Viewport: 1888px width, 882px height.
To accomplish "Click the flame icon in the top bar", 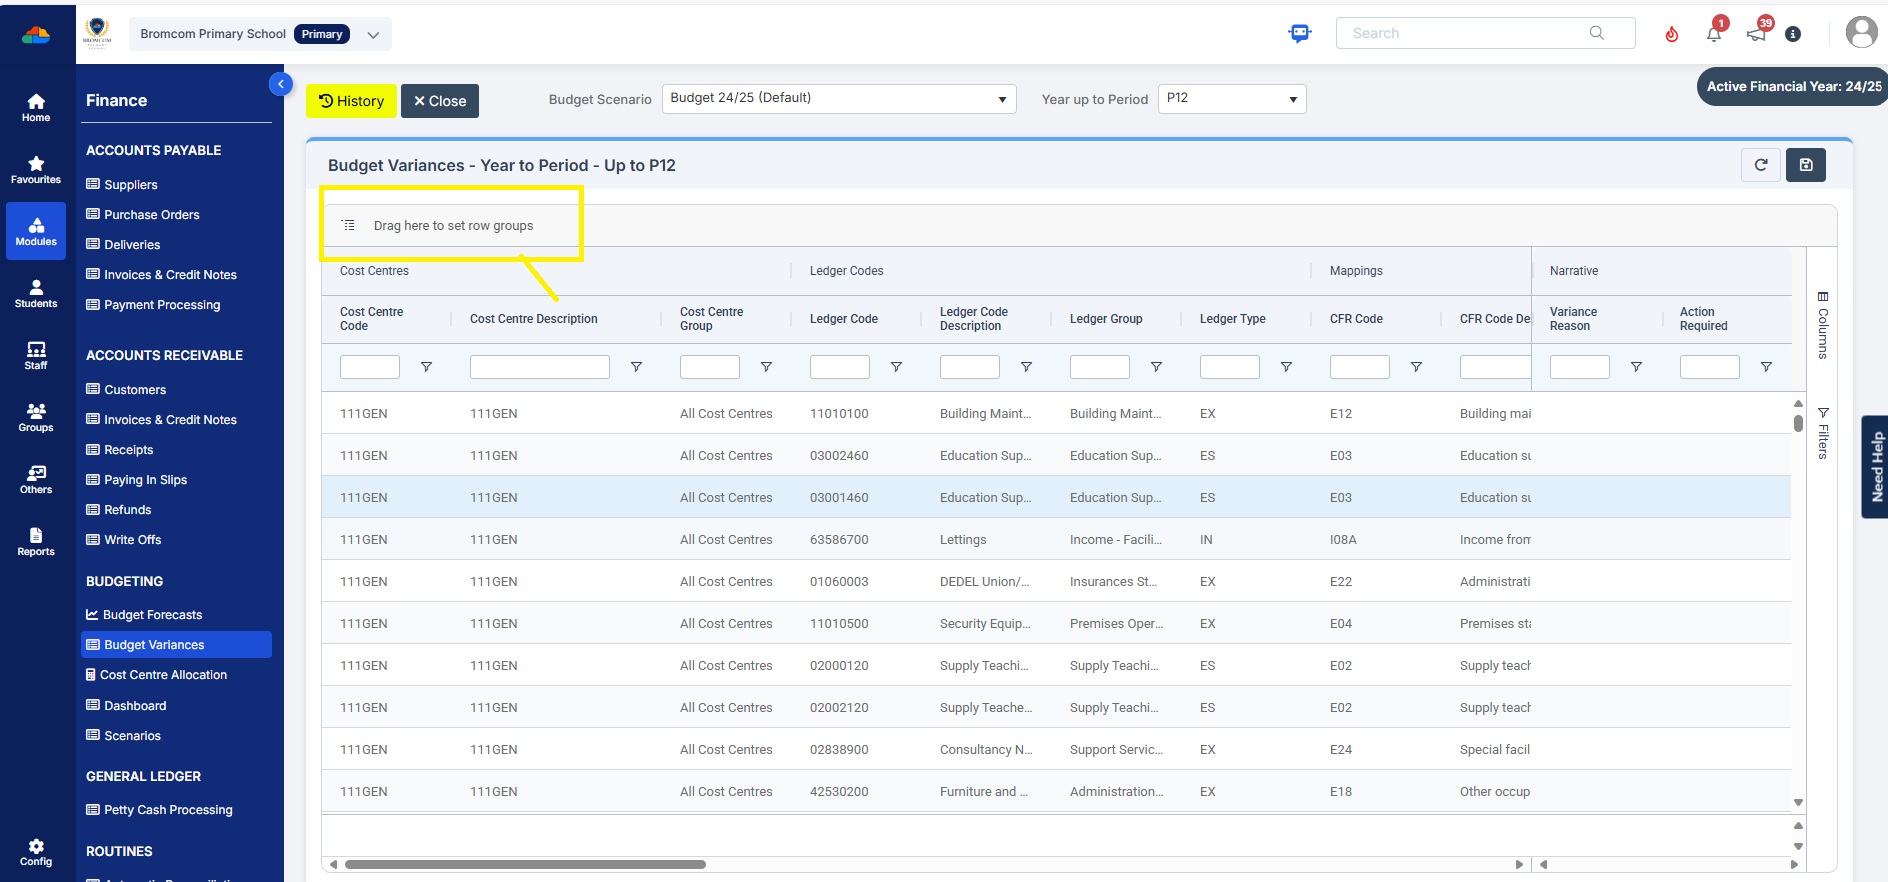I will click(1671, 34).
